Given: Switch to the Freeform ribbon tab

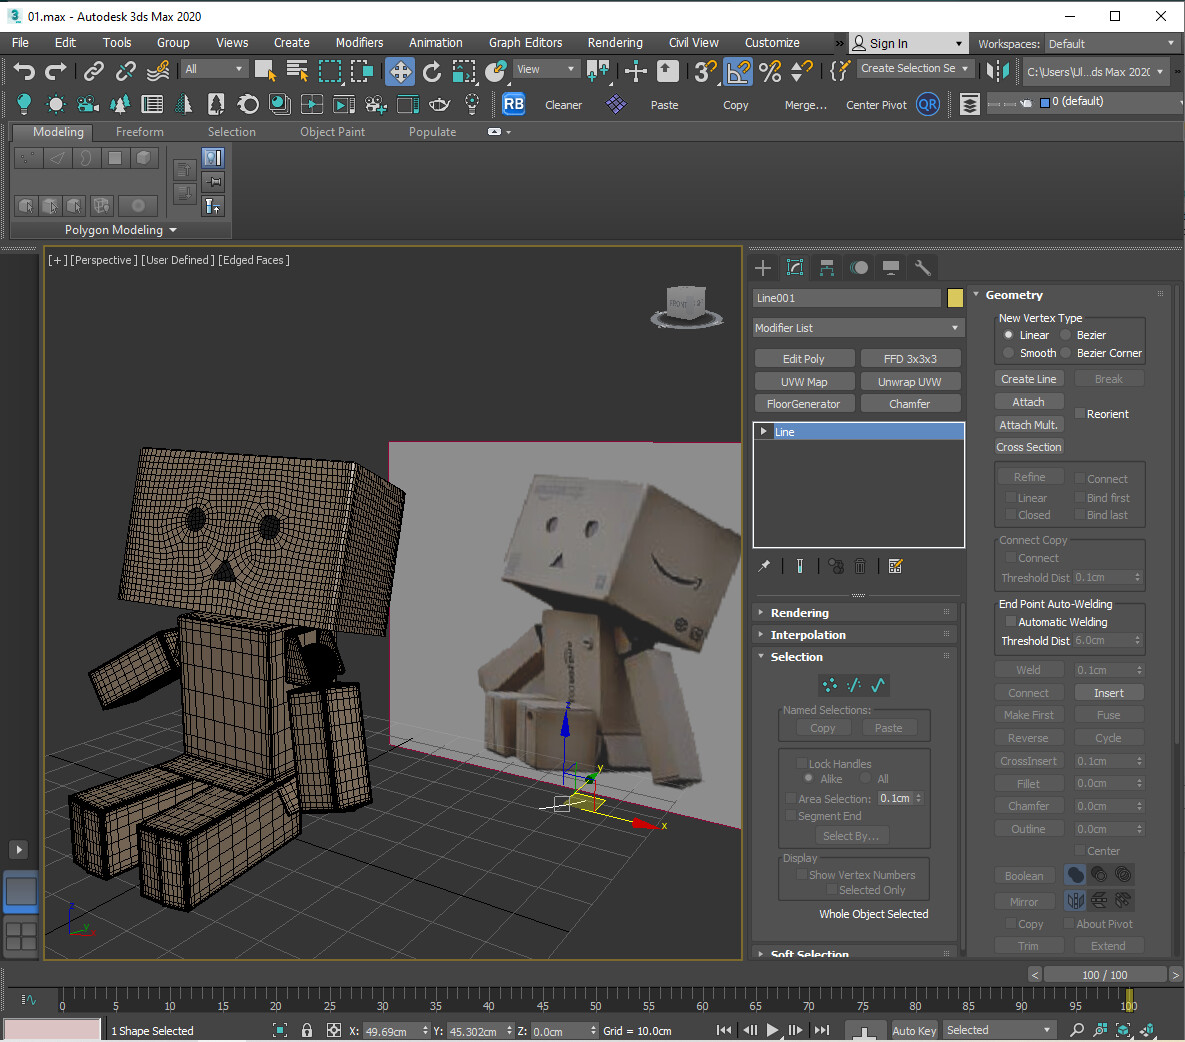Looking at the screenshot, I should [139, 132].
